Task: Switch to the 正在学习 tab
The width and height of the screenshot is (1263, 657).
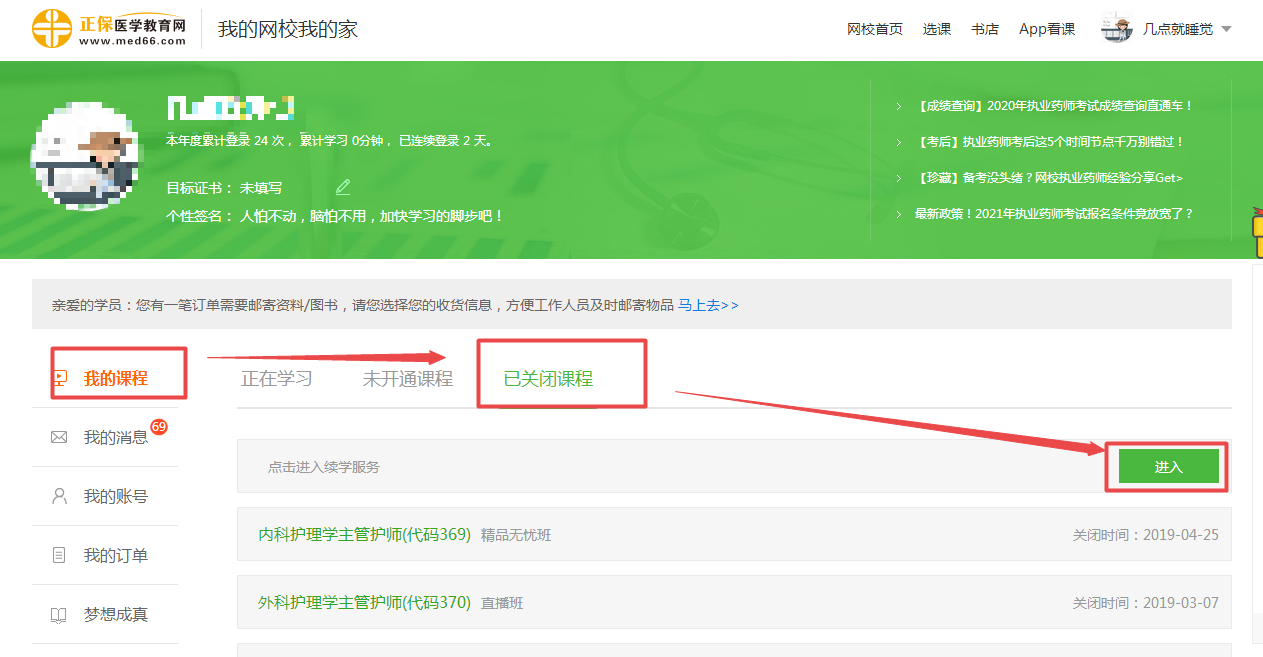Action: point(277,379)
